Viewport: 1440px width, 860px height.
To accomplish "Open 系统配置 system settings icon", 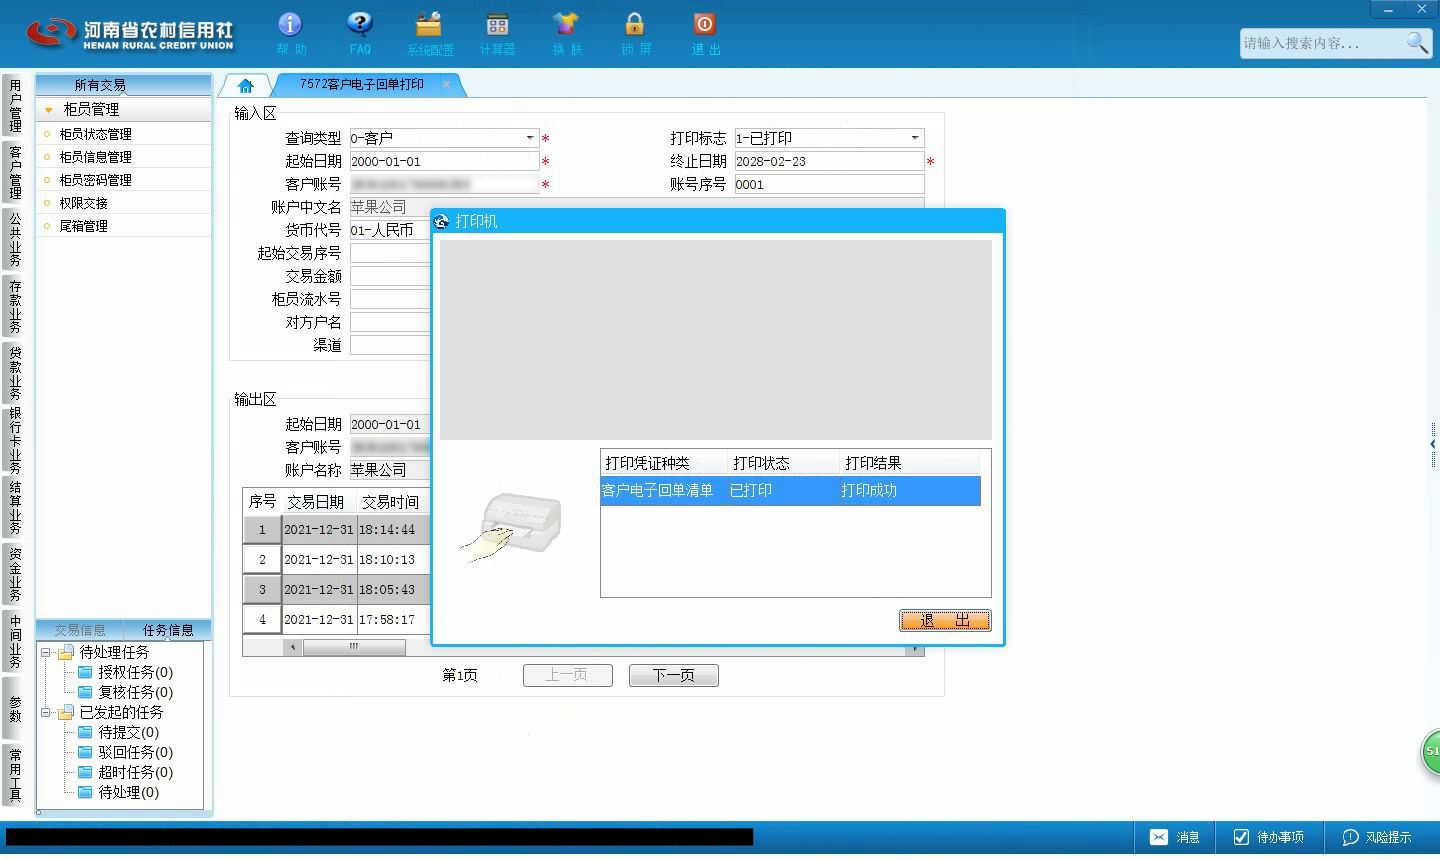I will click(429, 33).
